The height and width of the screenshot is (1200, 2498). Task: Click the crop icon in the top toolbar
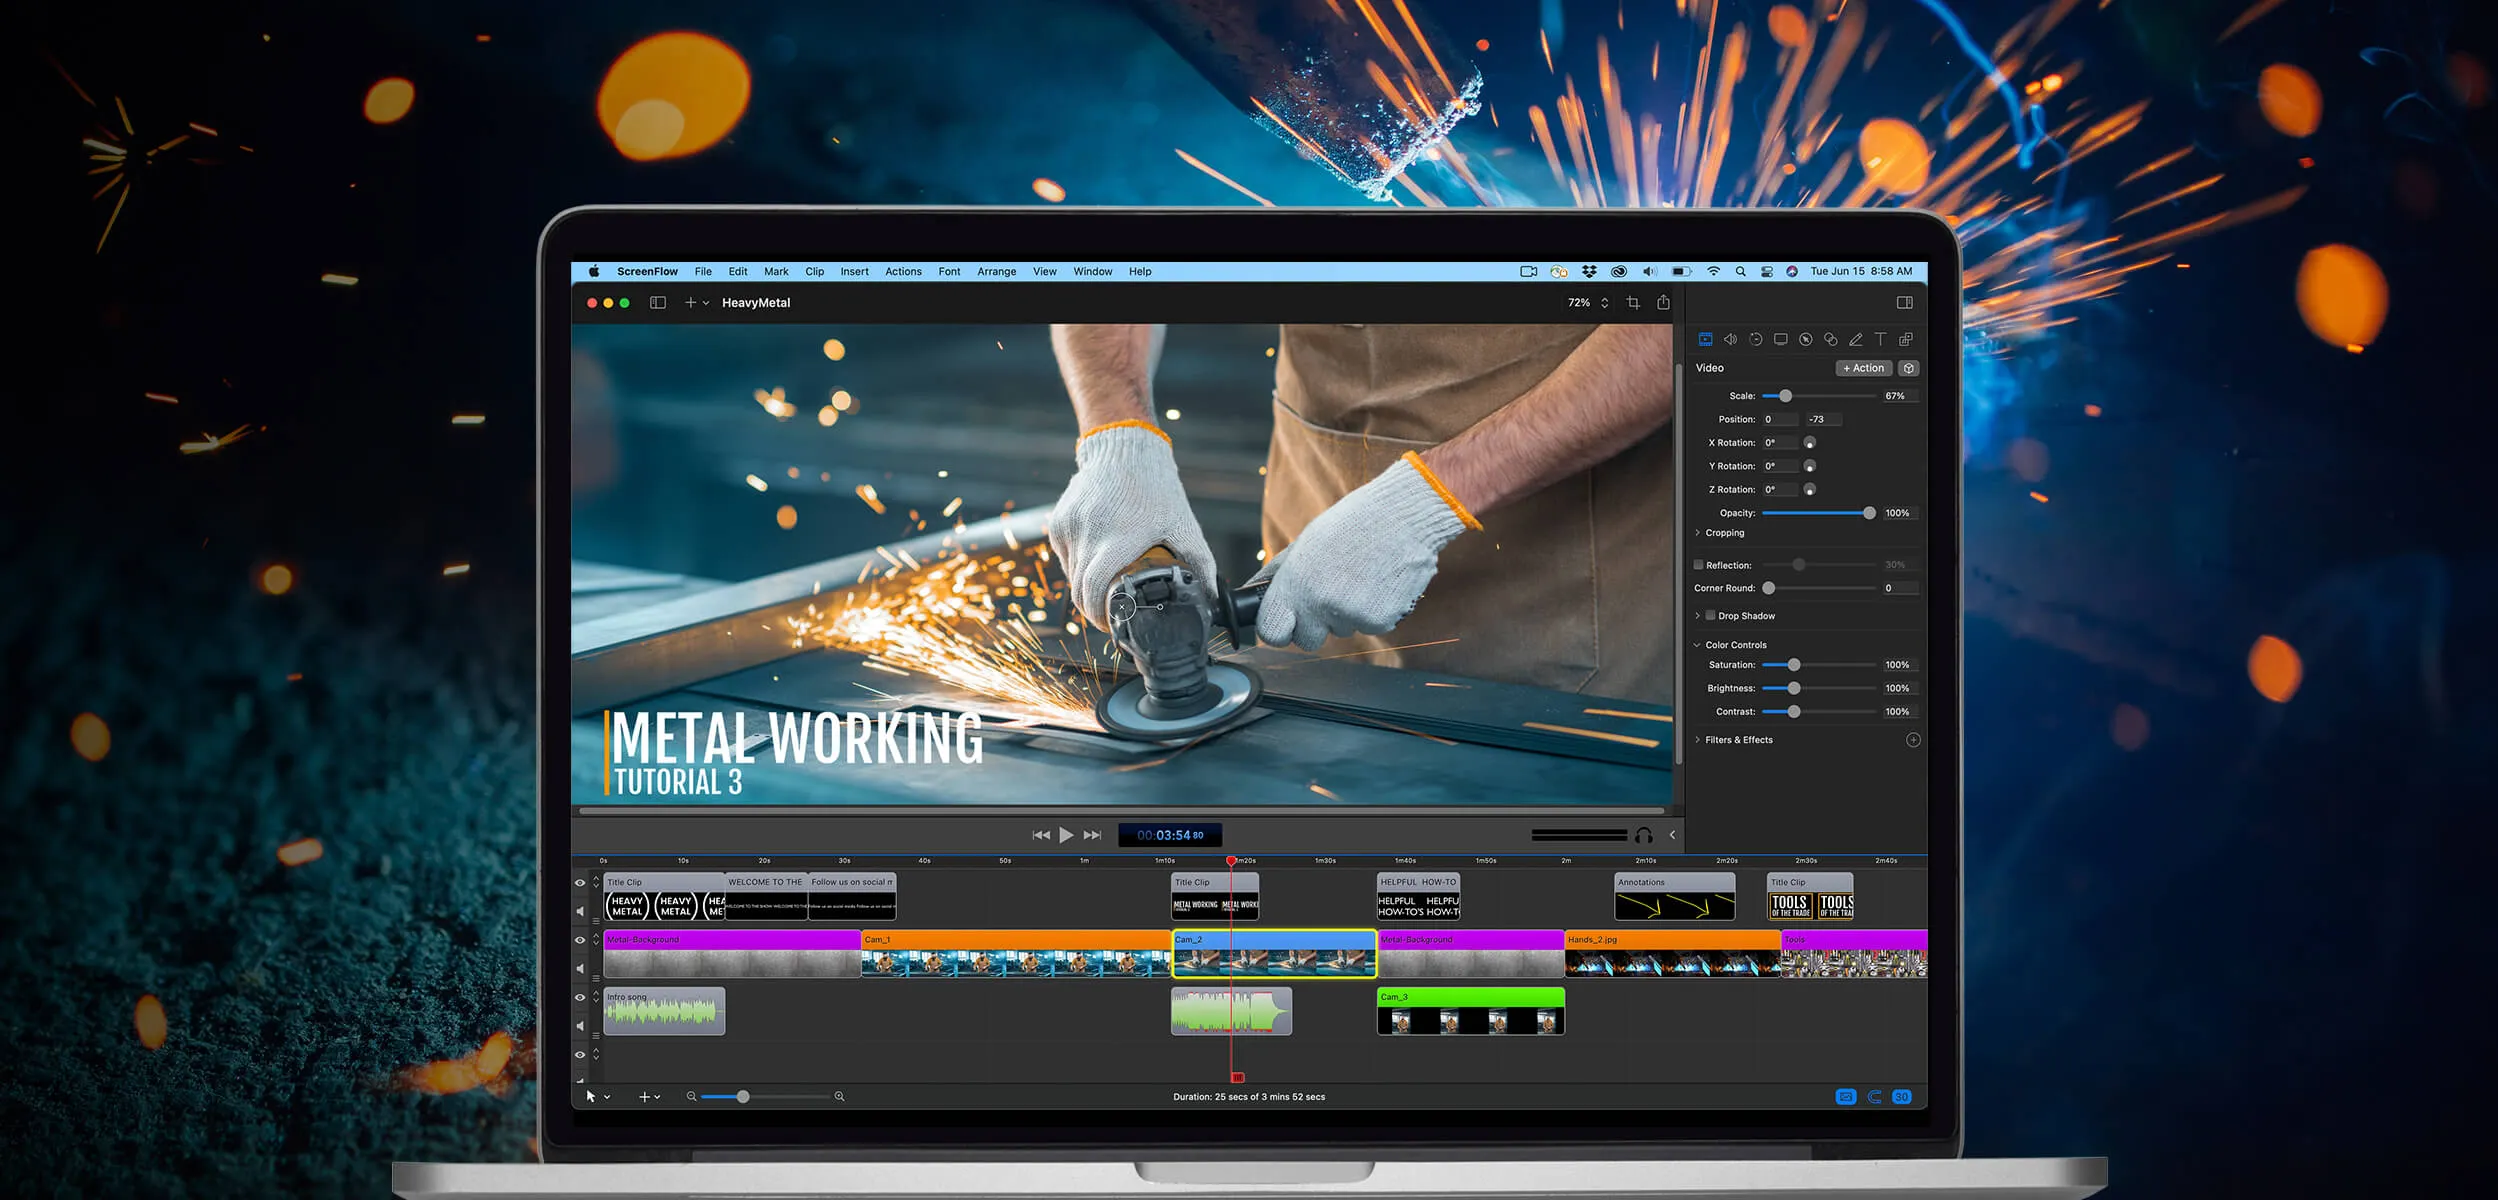click(1633, 302)
